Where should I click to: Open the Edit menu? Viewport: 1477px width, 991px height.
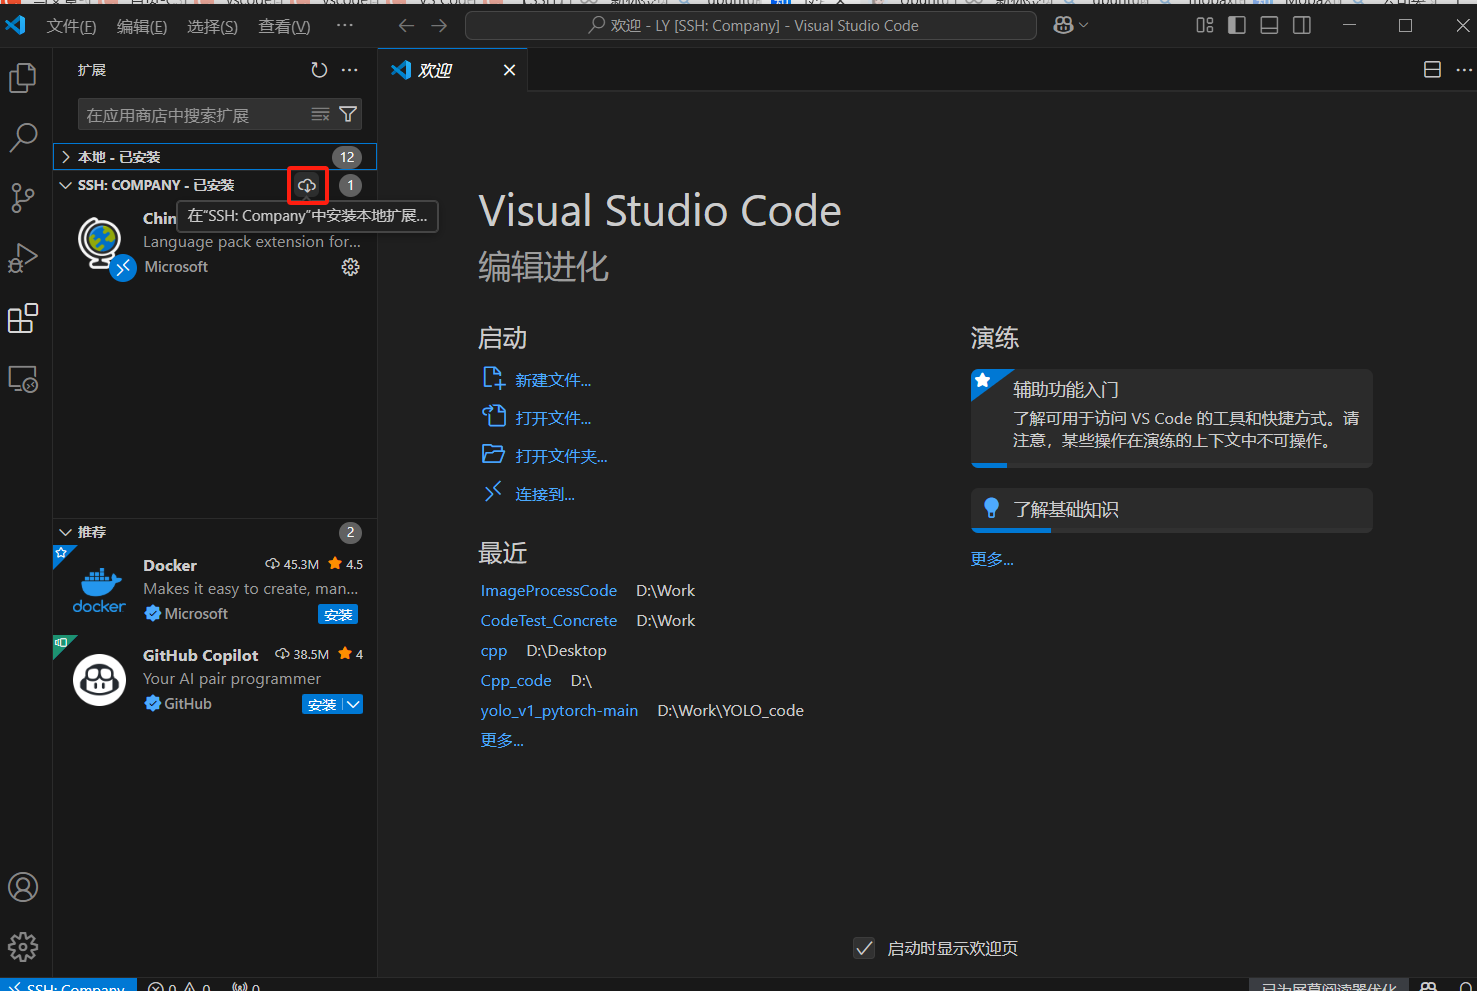[142, 26]
